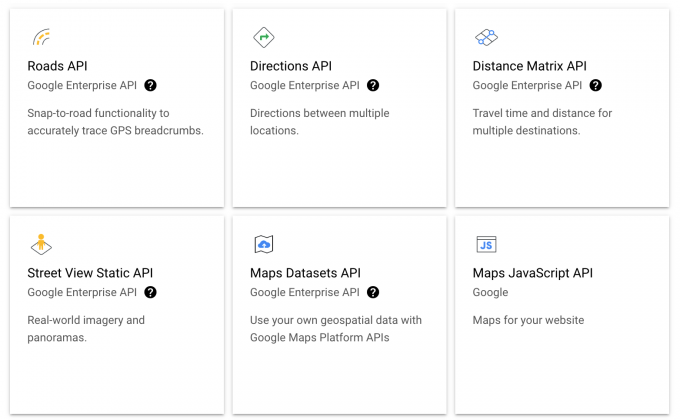Click 'Google Enterprise API' label on Maps Datasets card
The width and height of the screenshot is (680, 420).
pyautogui.click(x=305, y=292)
